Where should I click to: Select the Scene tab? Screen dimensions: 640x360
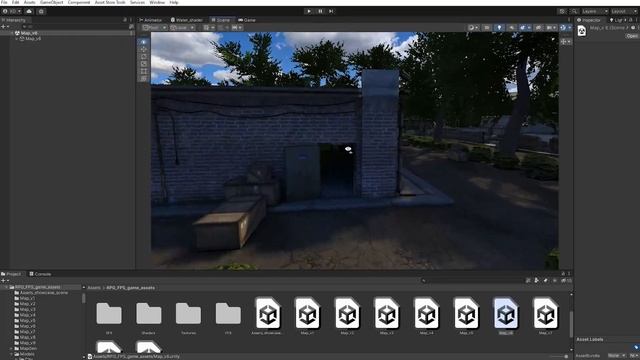click(221, 20)
